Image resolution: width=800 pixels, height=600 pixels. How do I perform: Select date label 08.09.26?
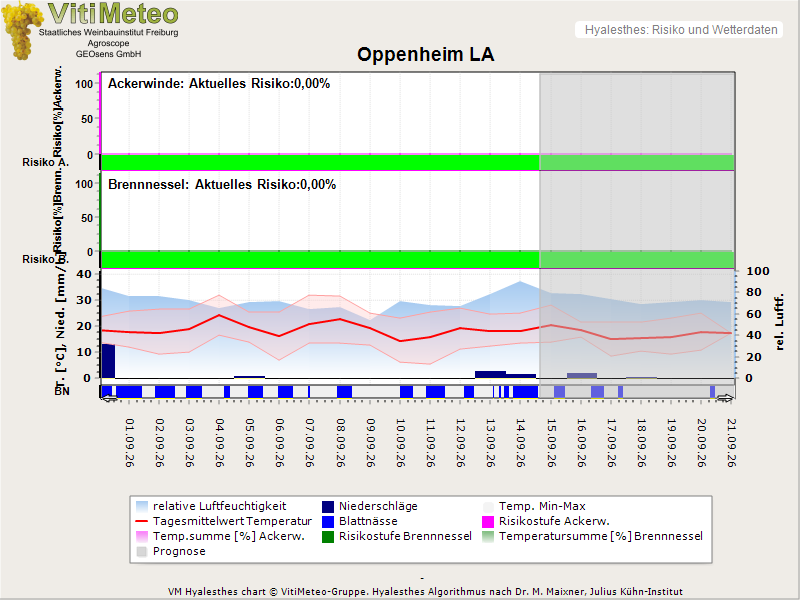pos(340,442)
